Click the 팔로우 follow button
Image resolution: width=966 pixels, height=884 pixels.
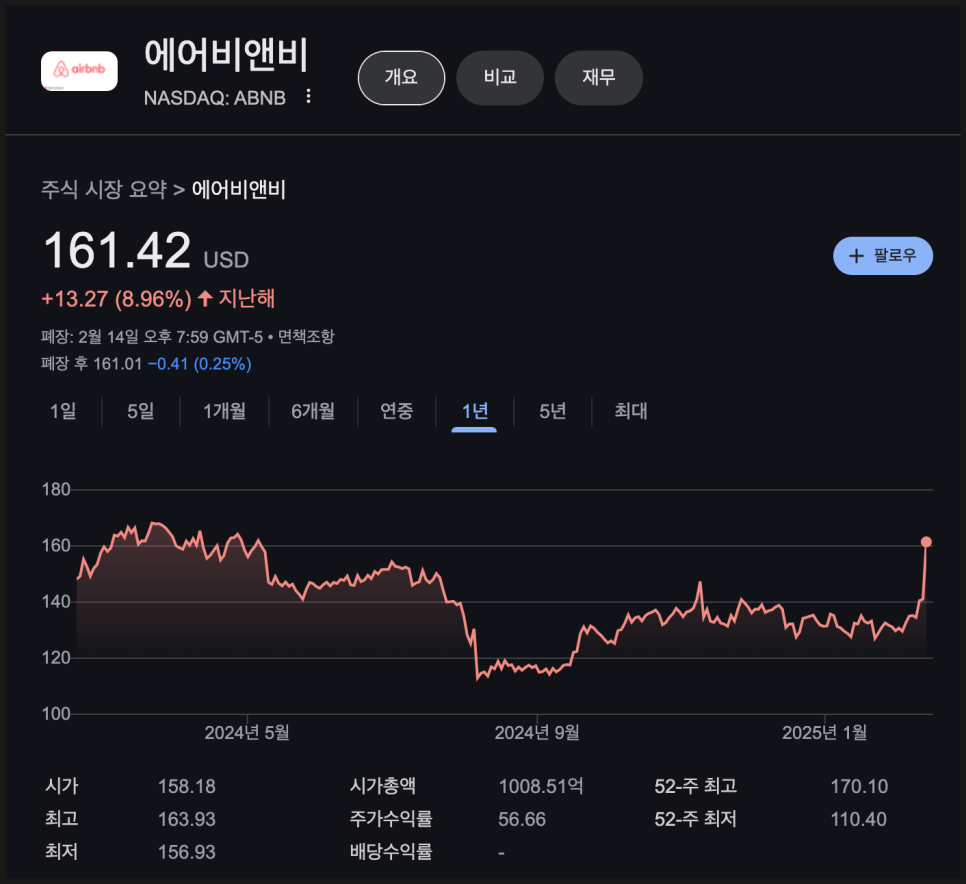[x=883, y=256]
